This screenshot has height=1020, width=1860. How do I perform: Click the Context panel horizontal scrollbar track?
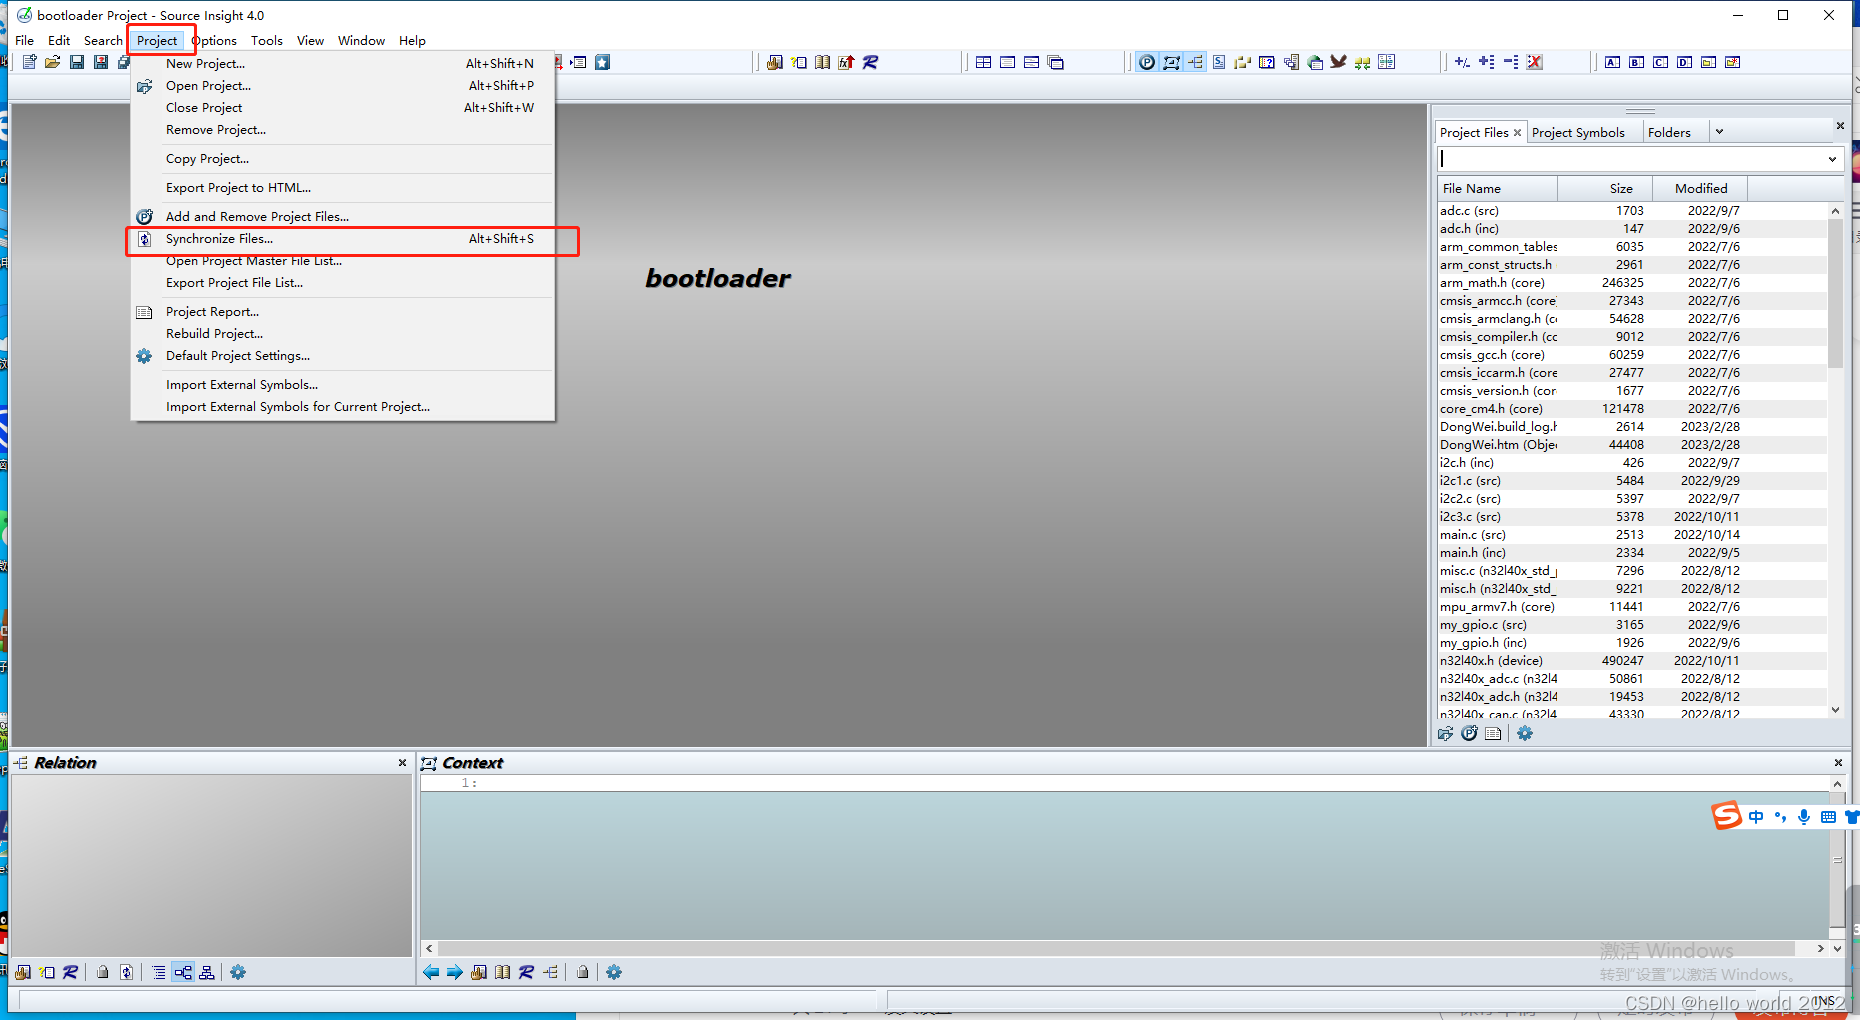1123,948
